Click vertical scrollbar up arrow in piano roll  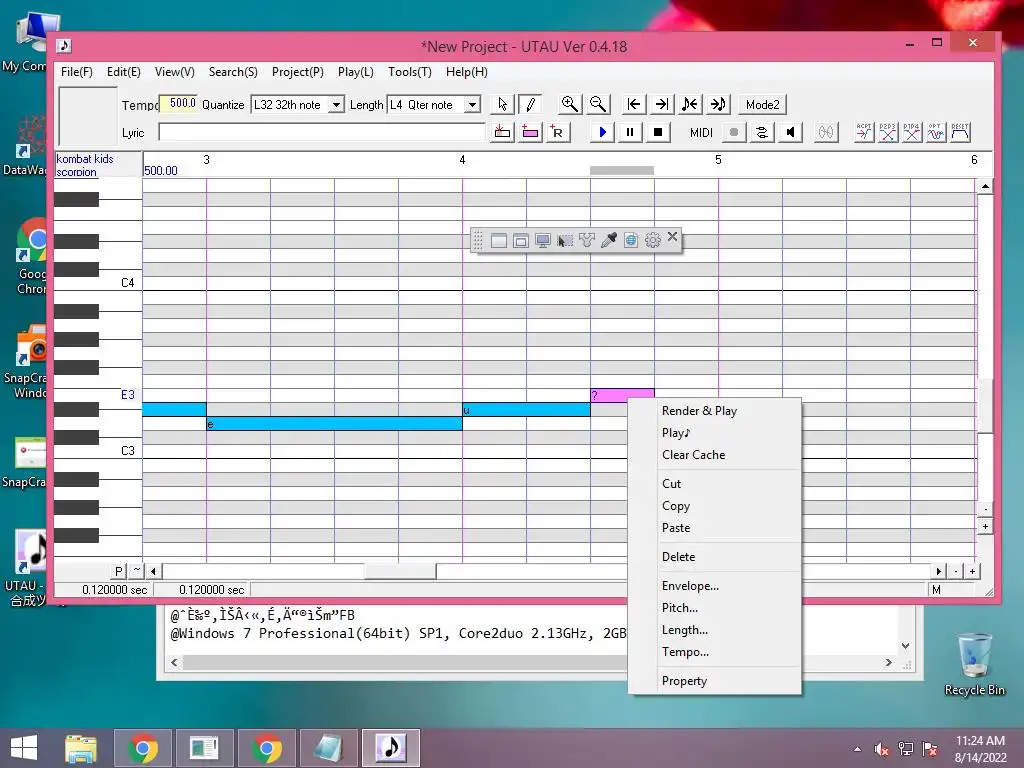click(985, 187)
